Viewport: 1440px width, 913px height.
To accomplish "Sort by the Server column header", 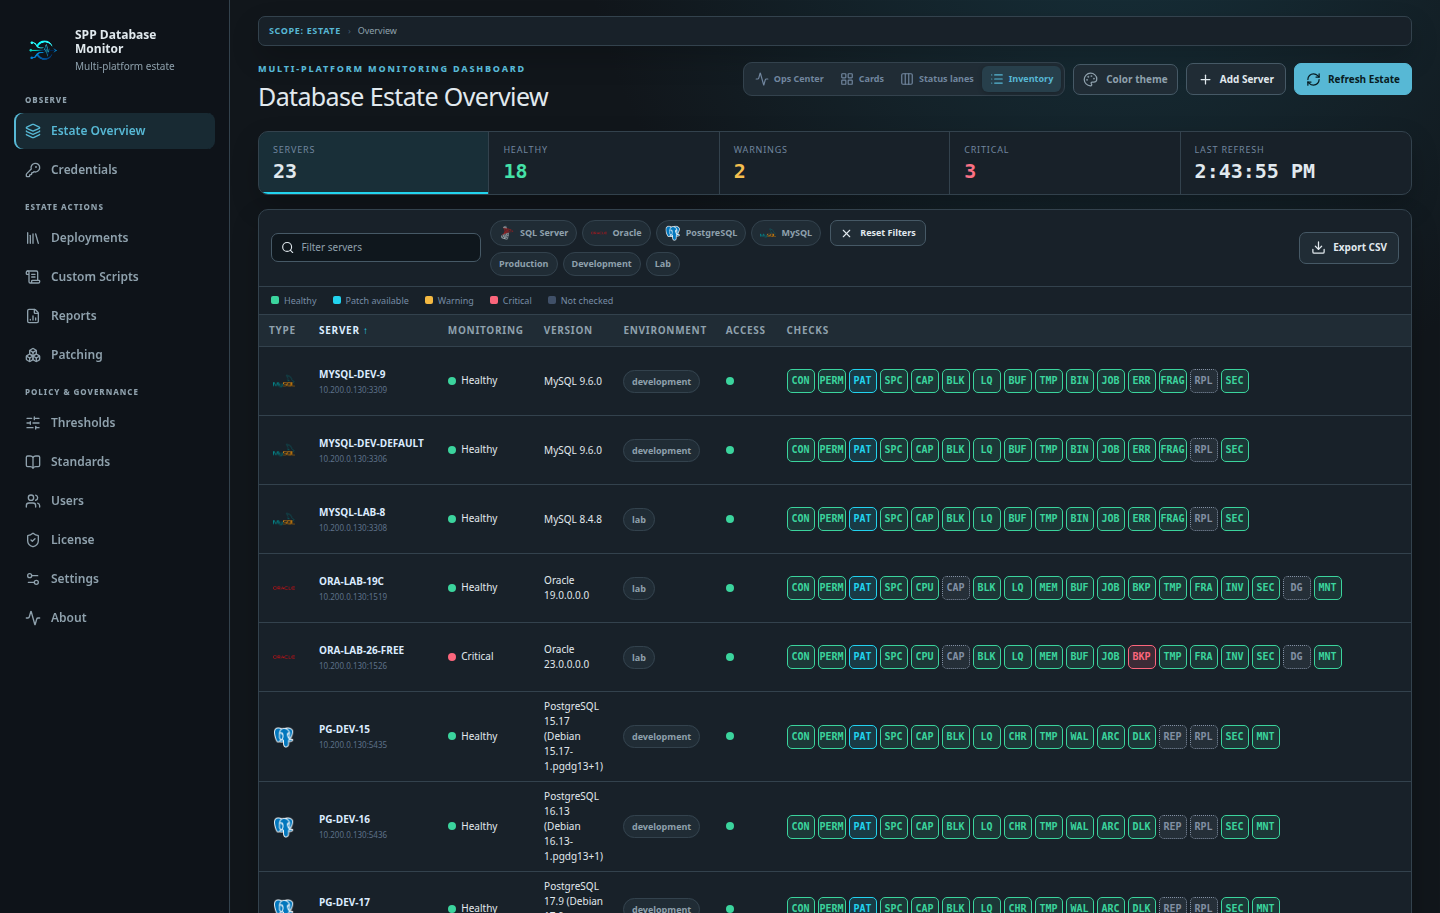I will point(343,331).
